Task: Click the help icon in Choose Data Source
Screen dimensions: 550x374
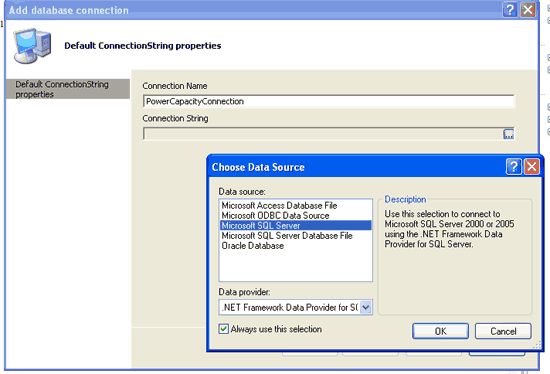Action: (x=514, y=166)
